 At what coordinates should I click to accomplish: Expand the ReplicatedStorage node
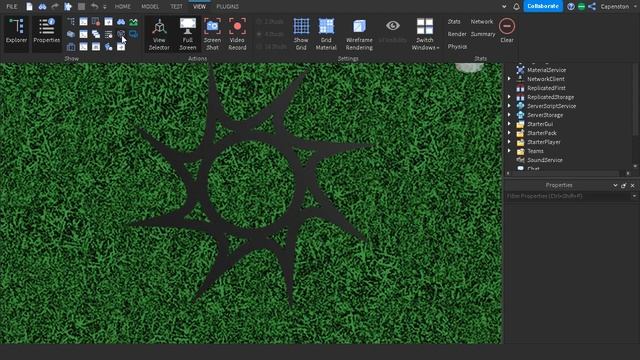point(509,97)
